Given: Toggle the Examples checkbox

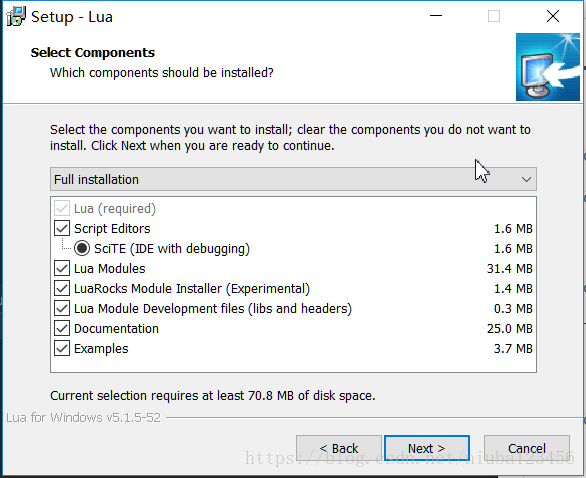Looking at the screenshot, I should point(62,348).
